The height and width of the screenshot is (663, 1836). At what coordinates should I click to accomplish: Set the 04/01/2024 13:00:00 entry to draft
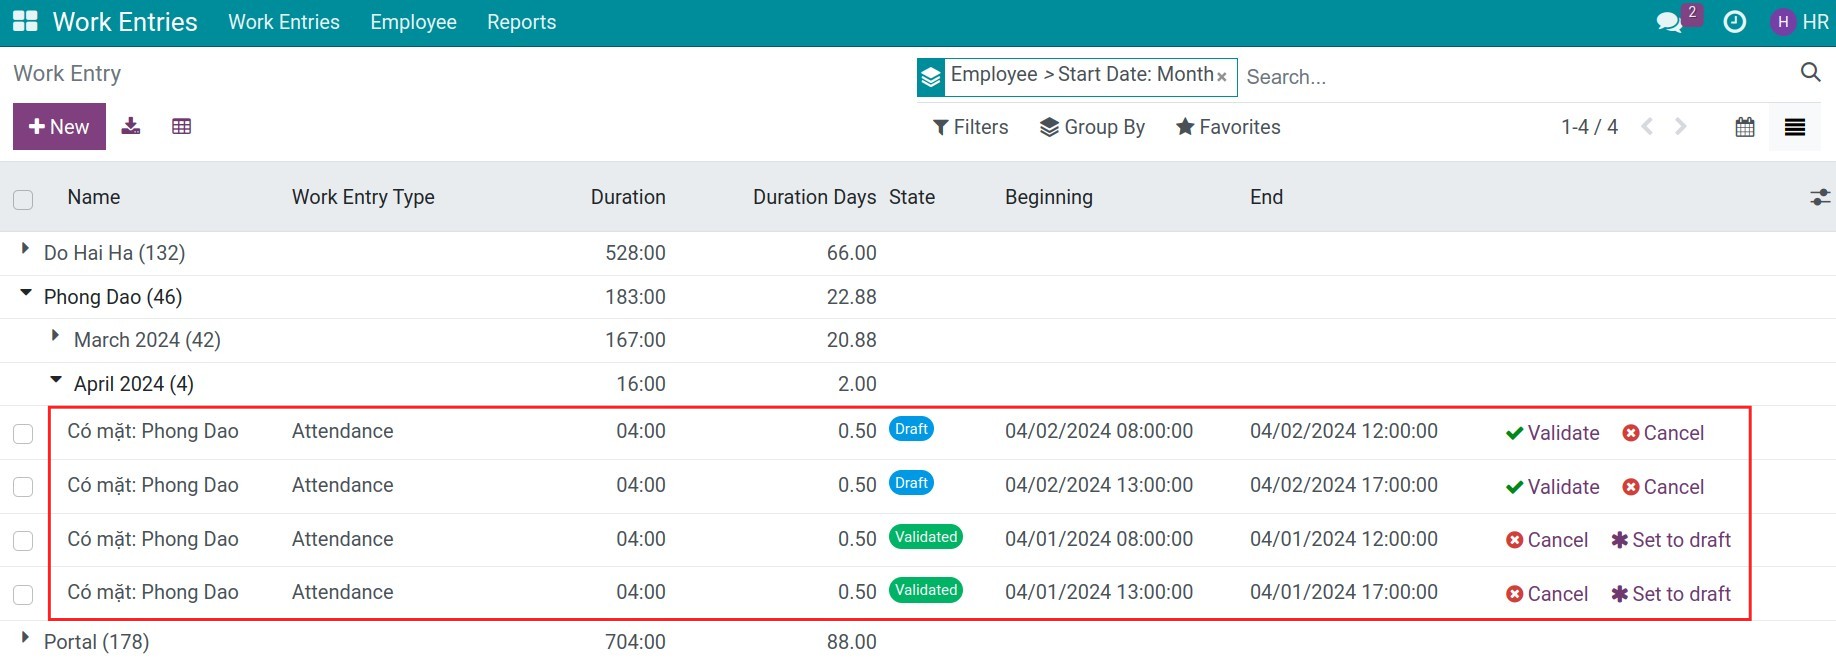pos(1671,594)
